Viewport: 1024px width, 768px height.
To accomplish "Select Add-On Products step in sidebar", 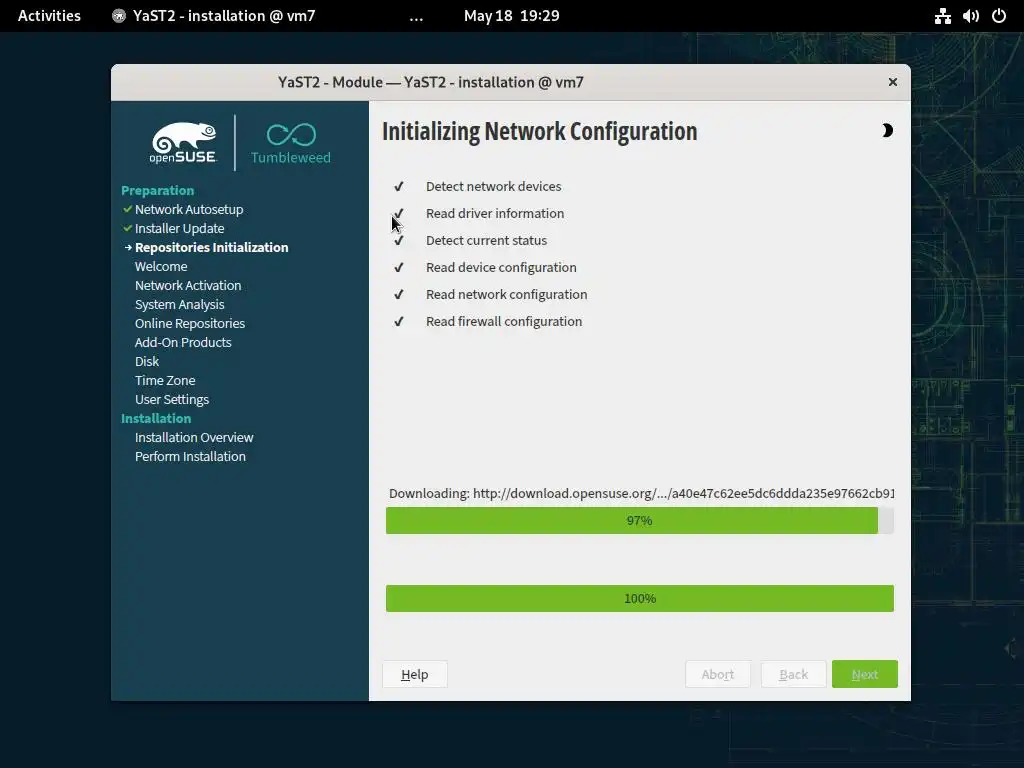I will pos(183,342).
